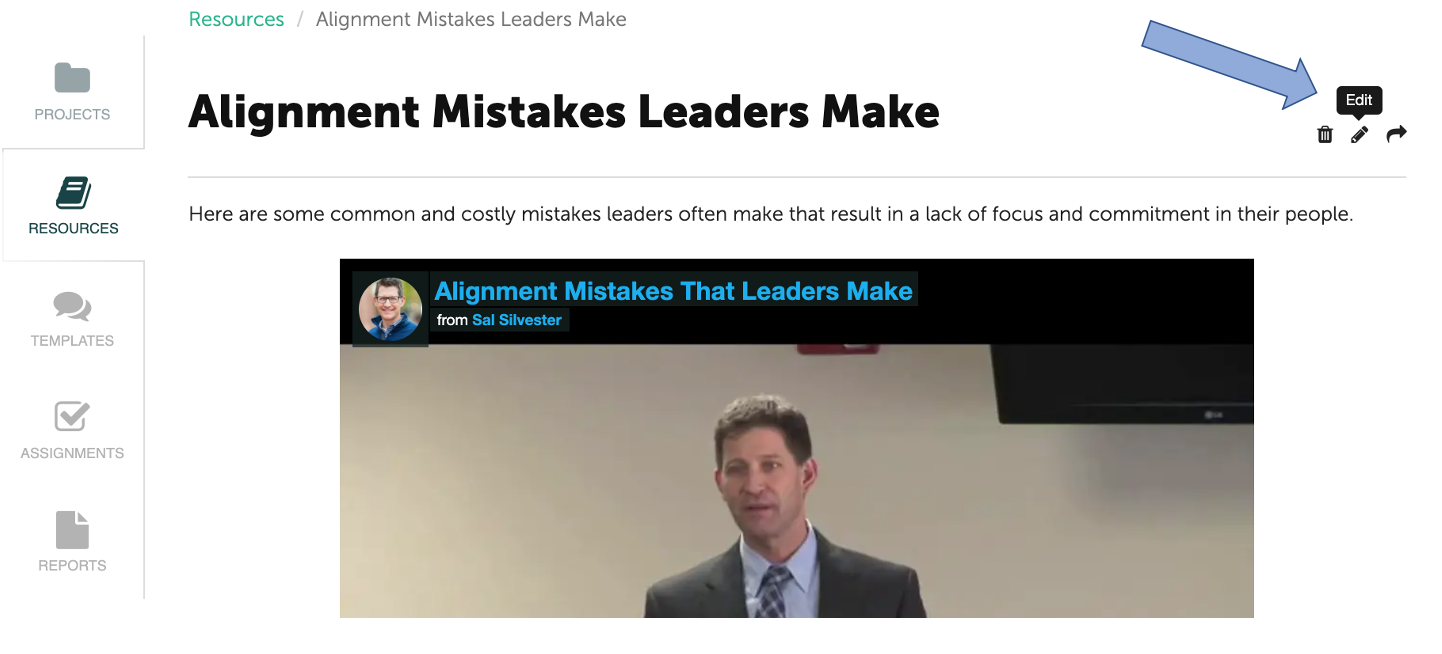Go to Resources via breadcrumb link

point(236,19)
